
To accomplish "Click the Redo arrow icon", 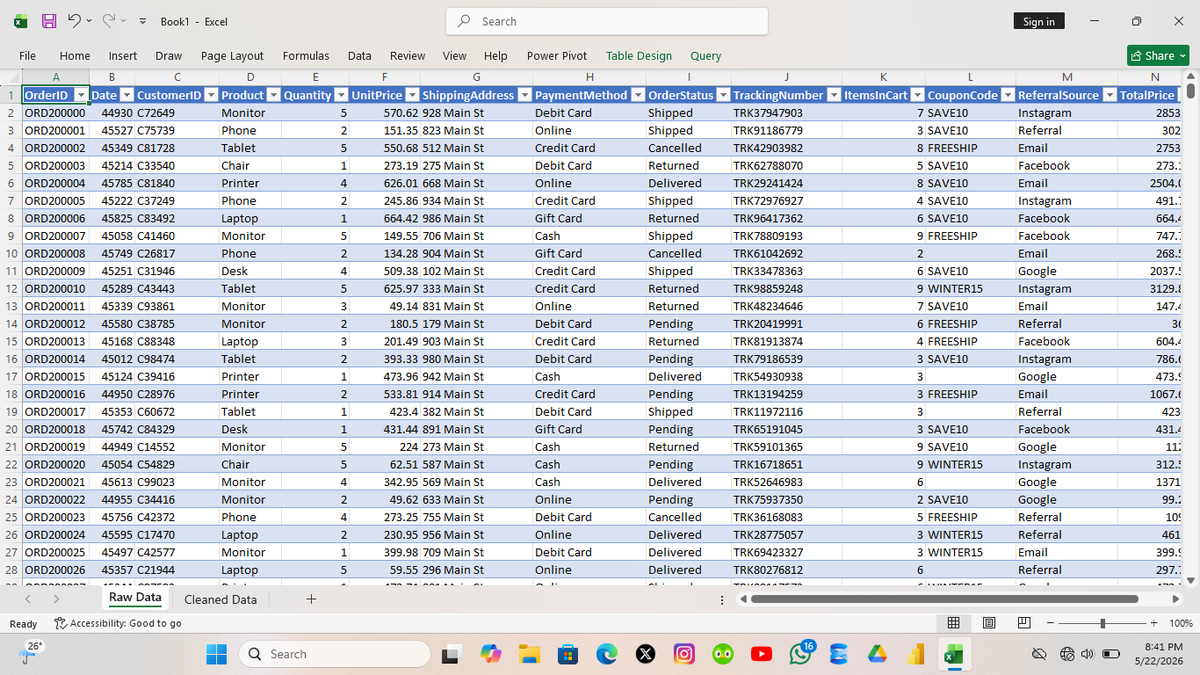I will 109,21.
